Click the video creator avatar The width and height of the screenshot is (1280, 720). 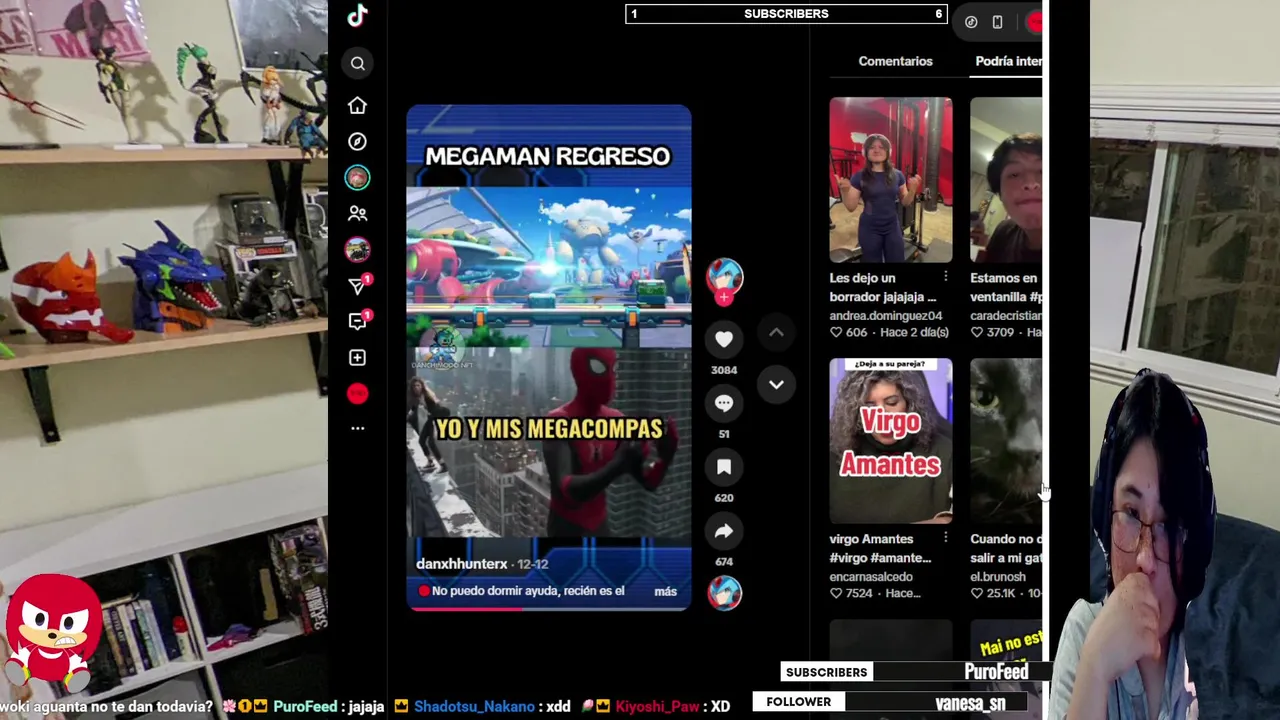725,276
